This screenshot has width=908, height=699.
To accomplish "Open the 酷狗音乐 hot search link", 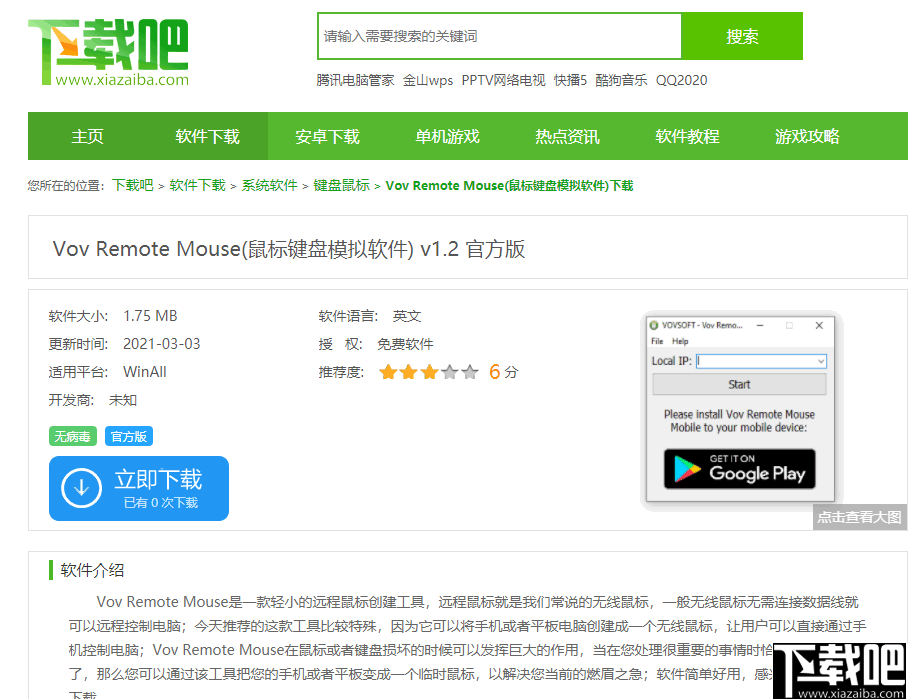I will [621, 80].
